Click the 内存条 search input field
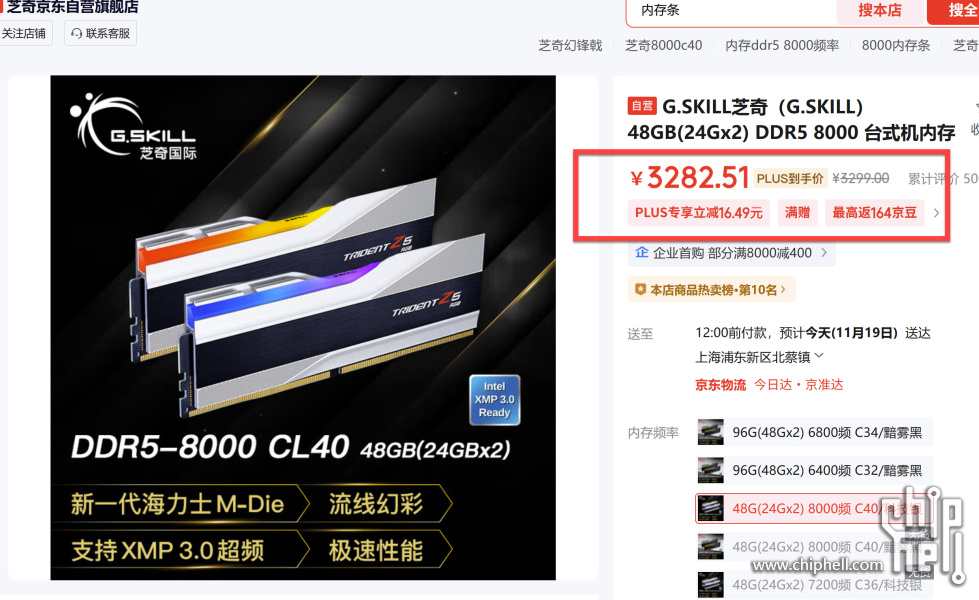 [732, 11]
